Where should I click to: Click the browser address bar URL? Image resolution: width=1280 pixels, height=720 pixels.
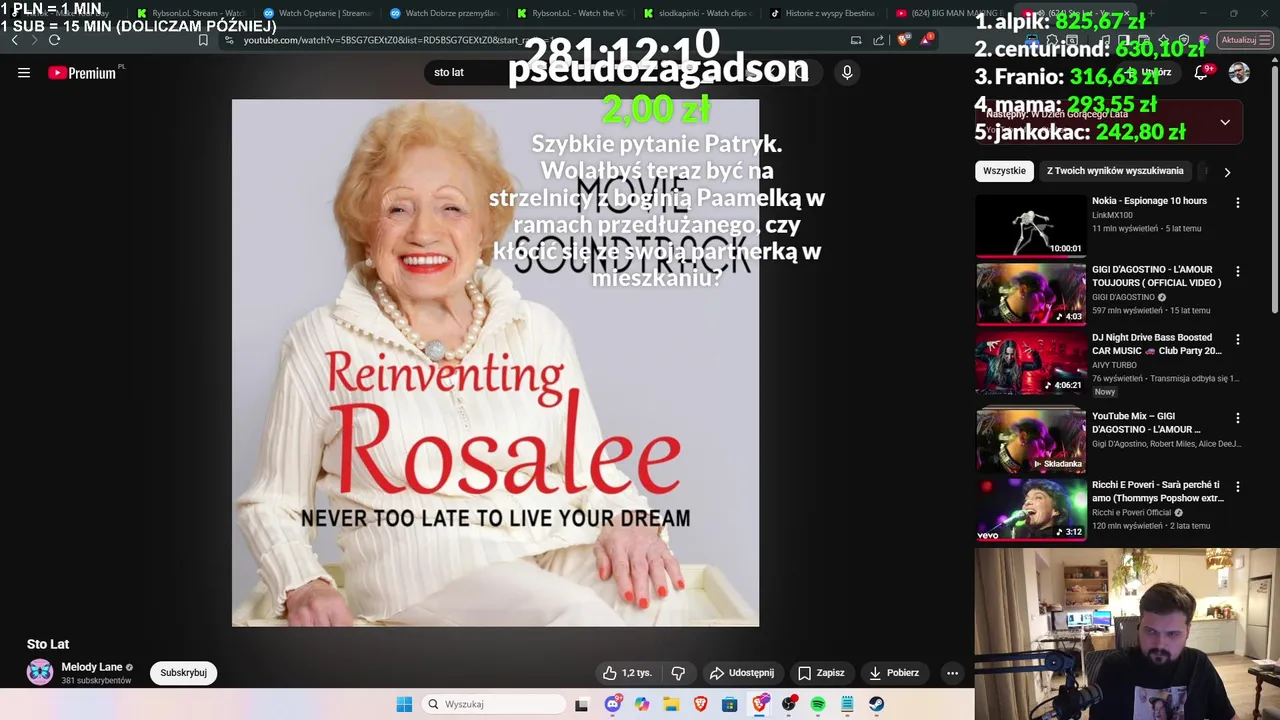pyautogui.click(x=400, y=40)
